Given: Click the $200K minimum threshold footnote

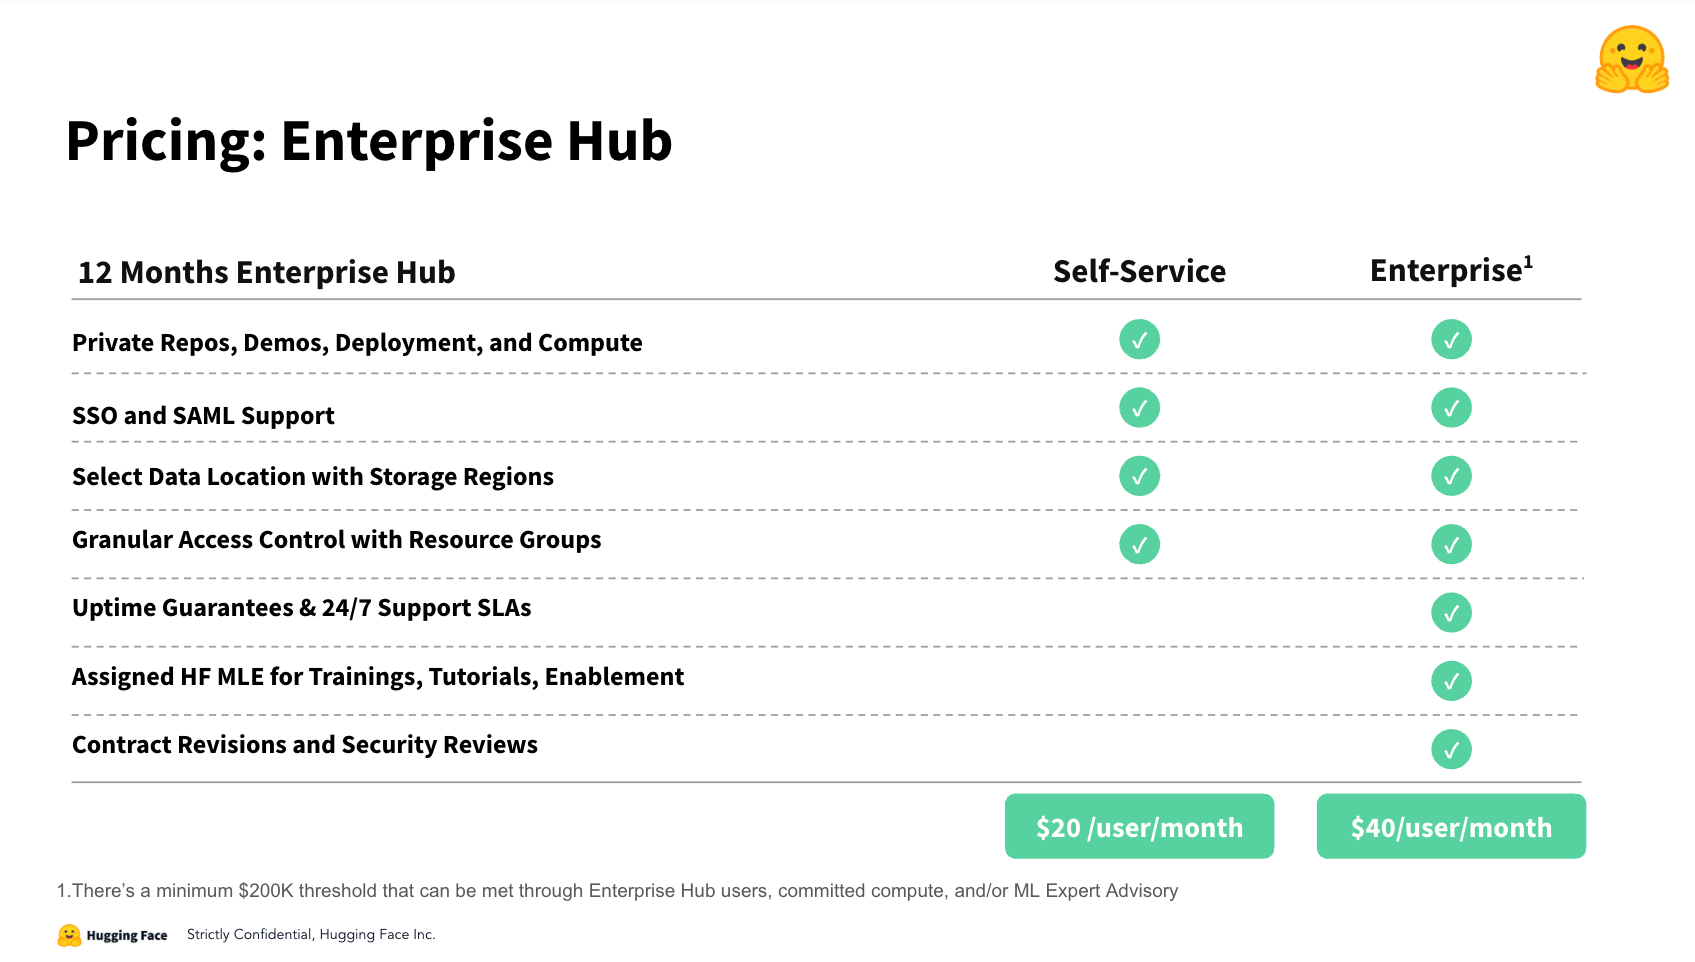Looking at the screenshot, I should 617,891.
